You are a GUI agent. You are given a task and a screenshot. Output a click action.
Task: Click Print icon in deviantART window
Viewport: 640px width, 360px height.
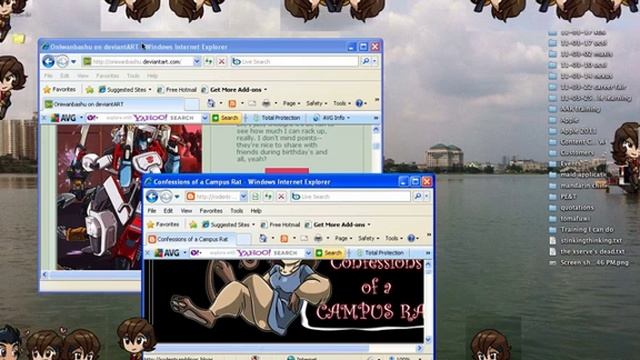coord(266,103)
